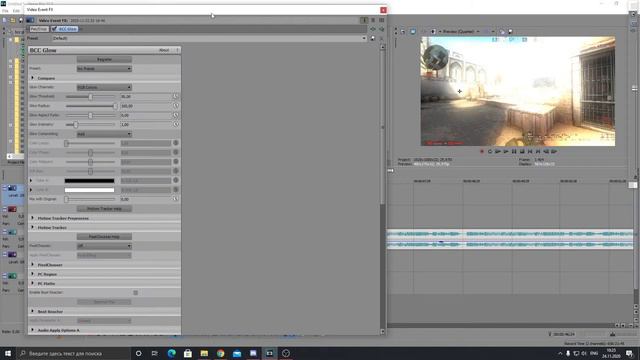Click the Glow Radius value field
The image size is (640, 360).
tap(146, 106)
